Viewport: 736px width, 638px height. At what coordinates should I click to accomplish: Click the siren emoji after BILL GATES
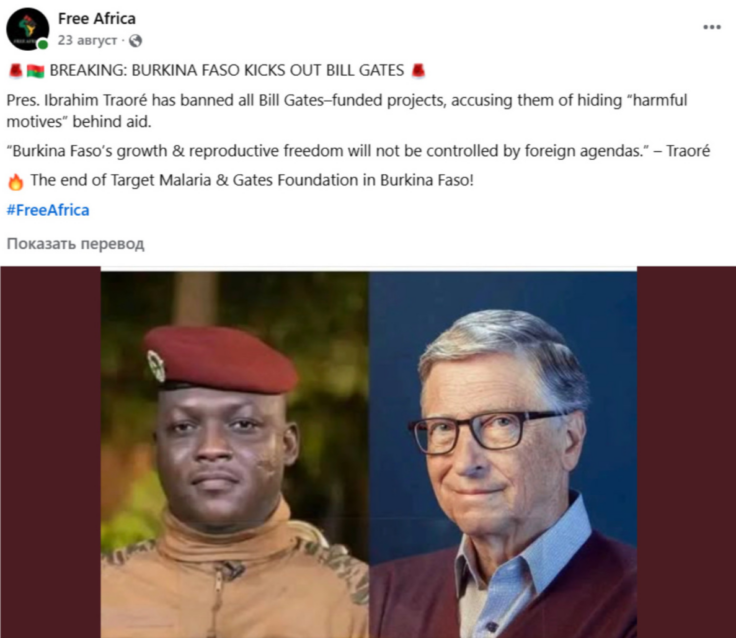[418, 70]
